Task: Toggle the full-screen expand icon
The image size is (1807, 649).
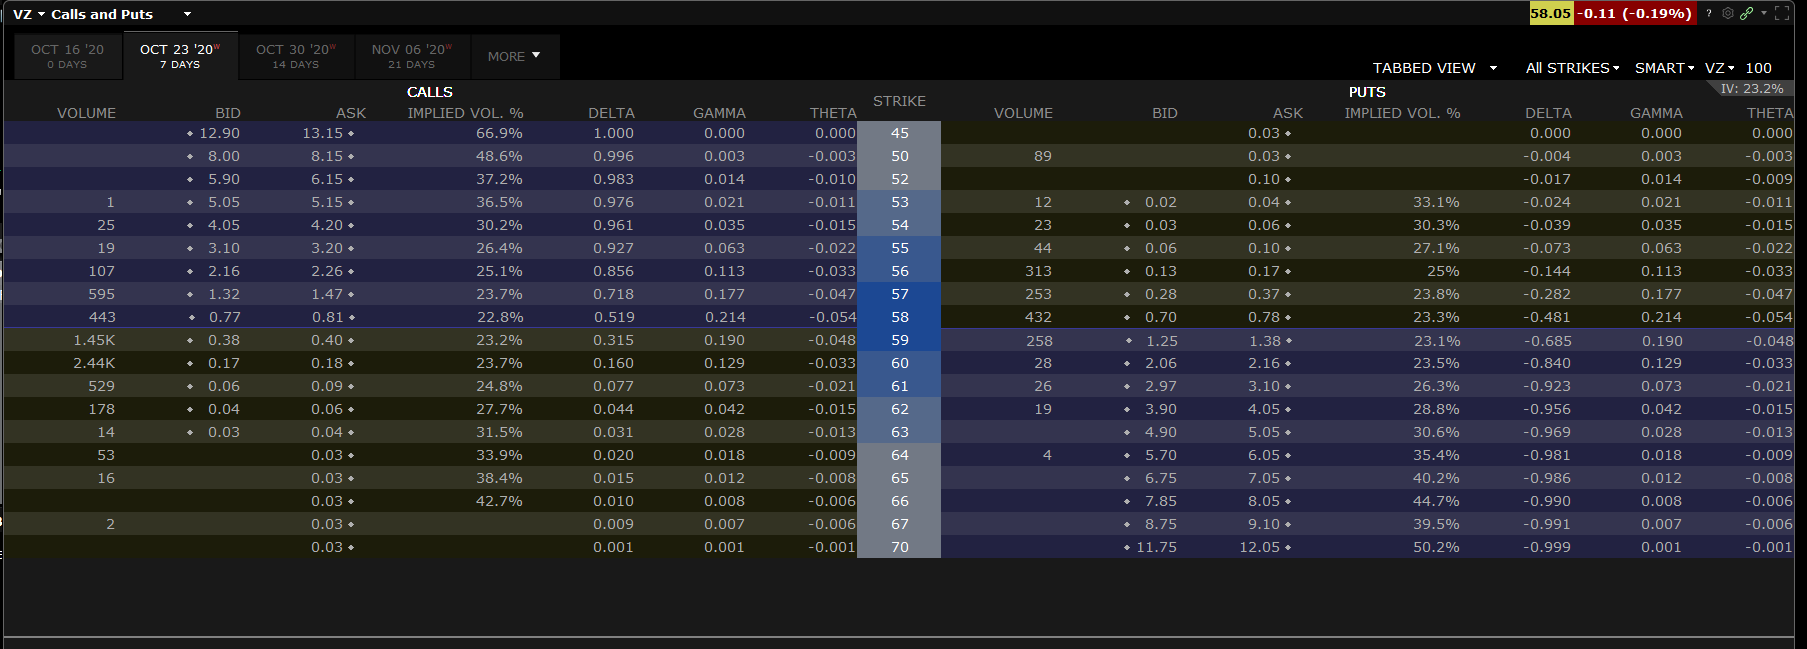Action: [1782, 13]
